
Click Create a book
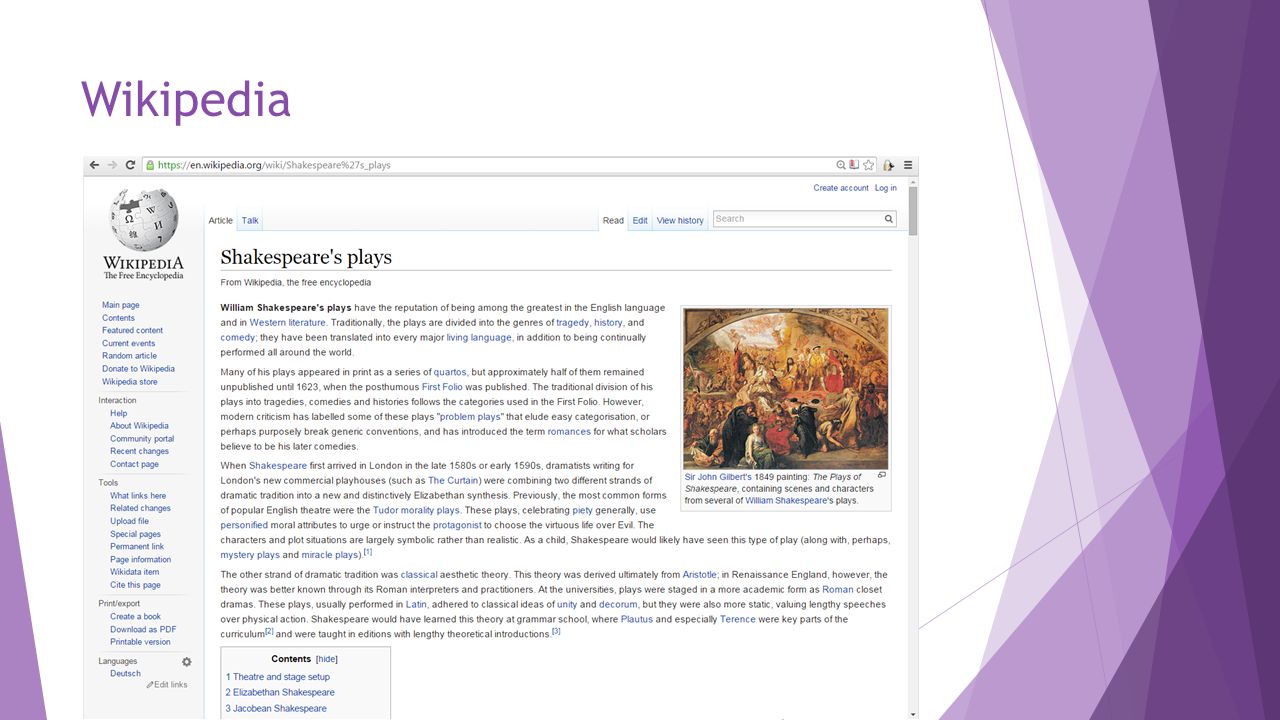click(135, 617)
